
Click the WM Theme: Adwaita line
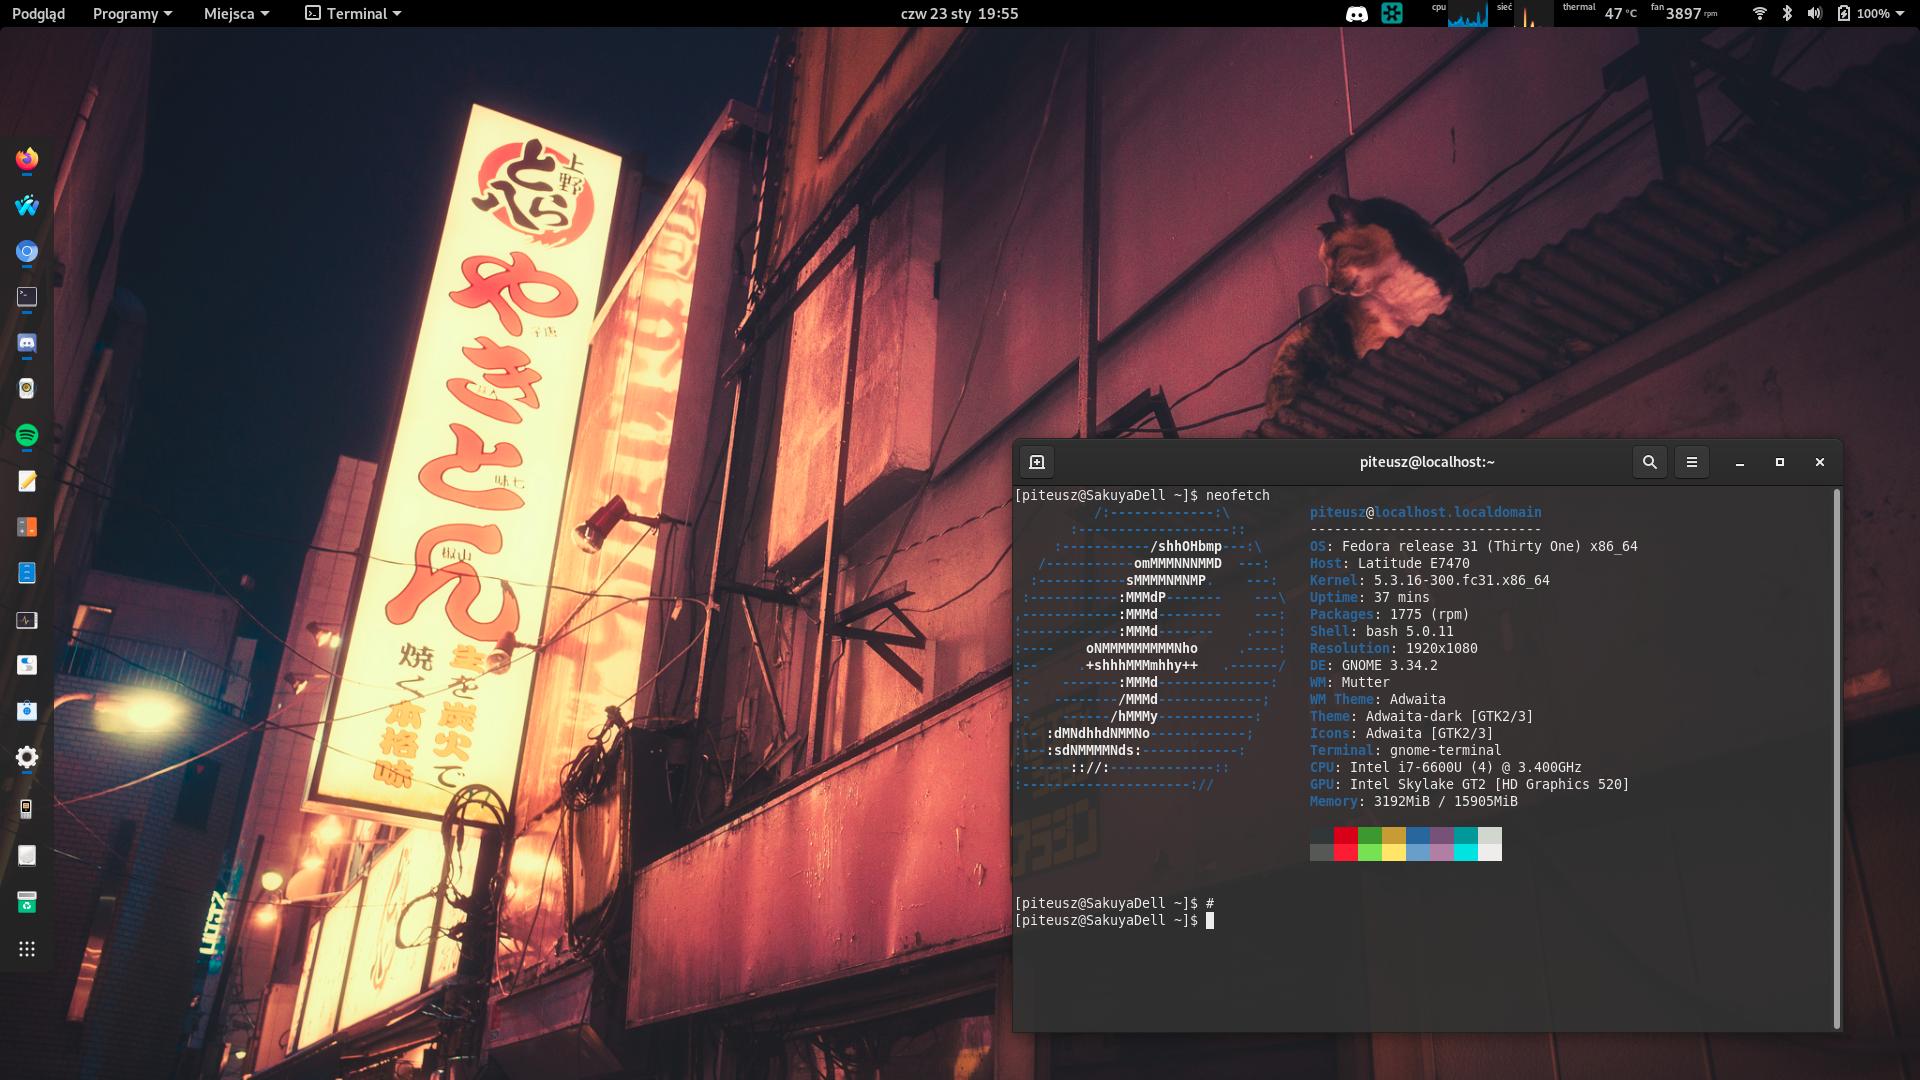click(x=1377, y=699)
